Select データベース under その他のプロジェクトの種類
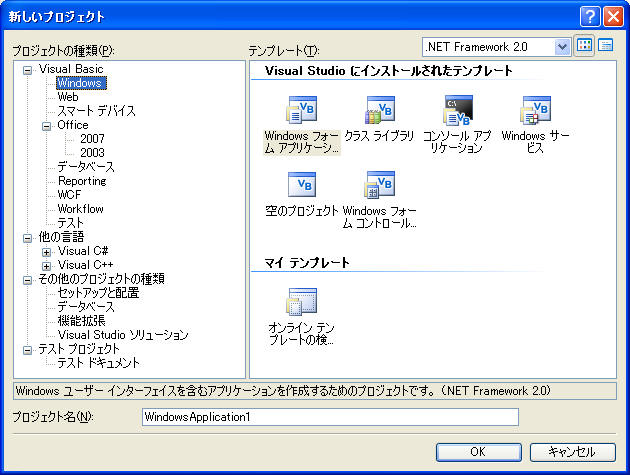This screenshot has width=630, height=475. pos(86,307)
